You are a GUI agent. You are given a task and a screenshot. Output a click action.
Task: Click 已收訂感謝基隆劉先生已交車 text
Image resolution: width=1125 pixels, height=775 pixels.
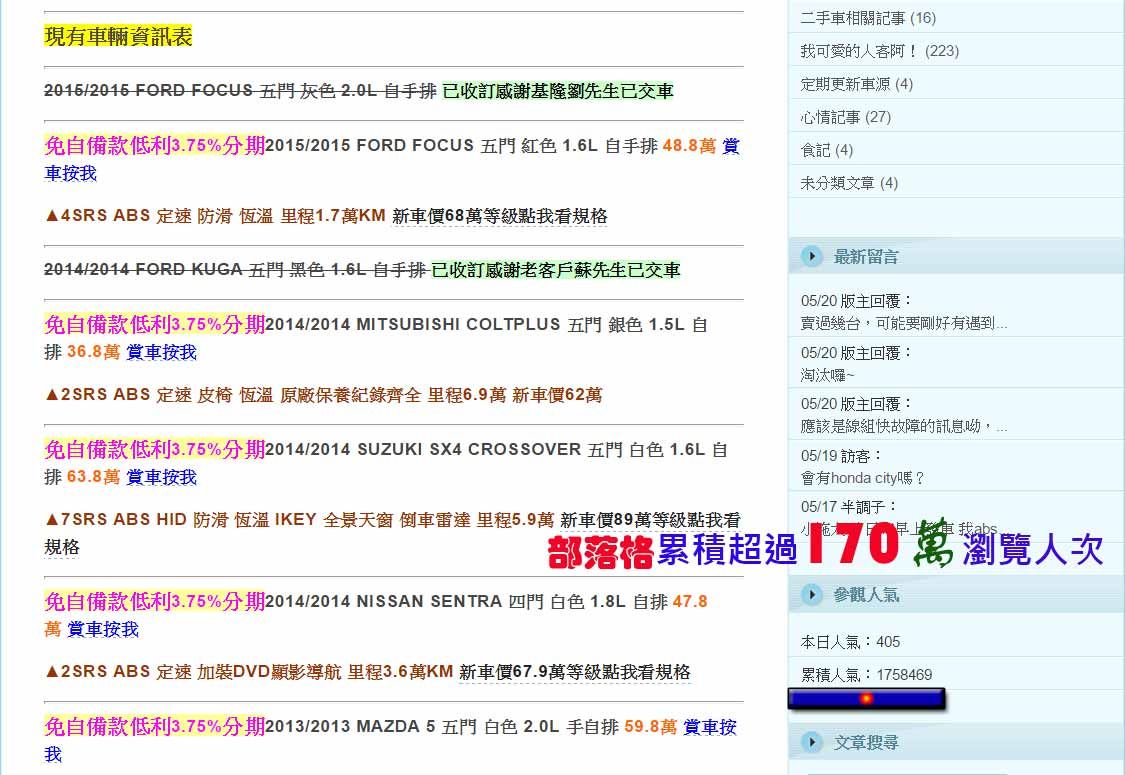point(558,91)
